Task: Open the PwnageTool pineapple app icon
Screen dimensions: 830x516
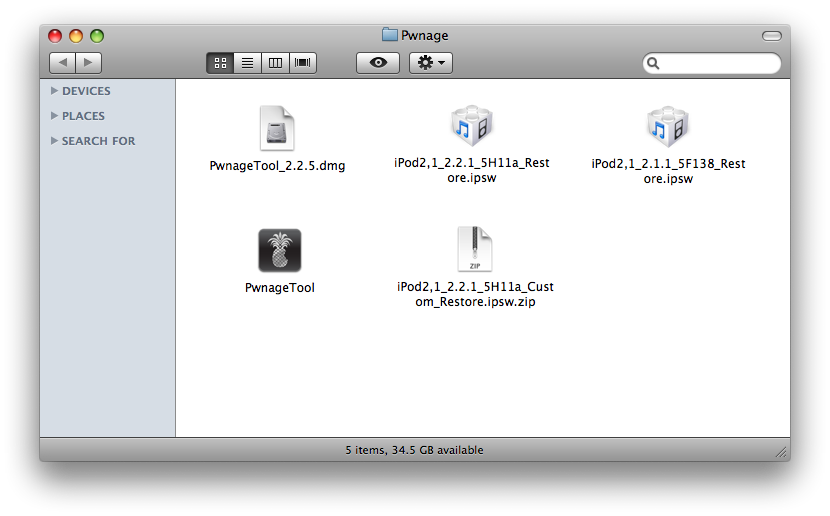Action: 279,250
